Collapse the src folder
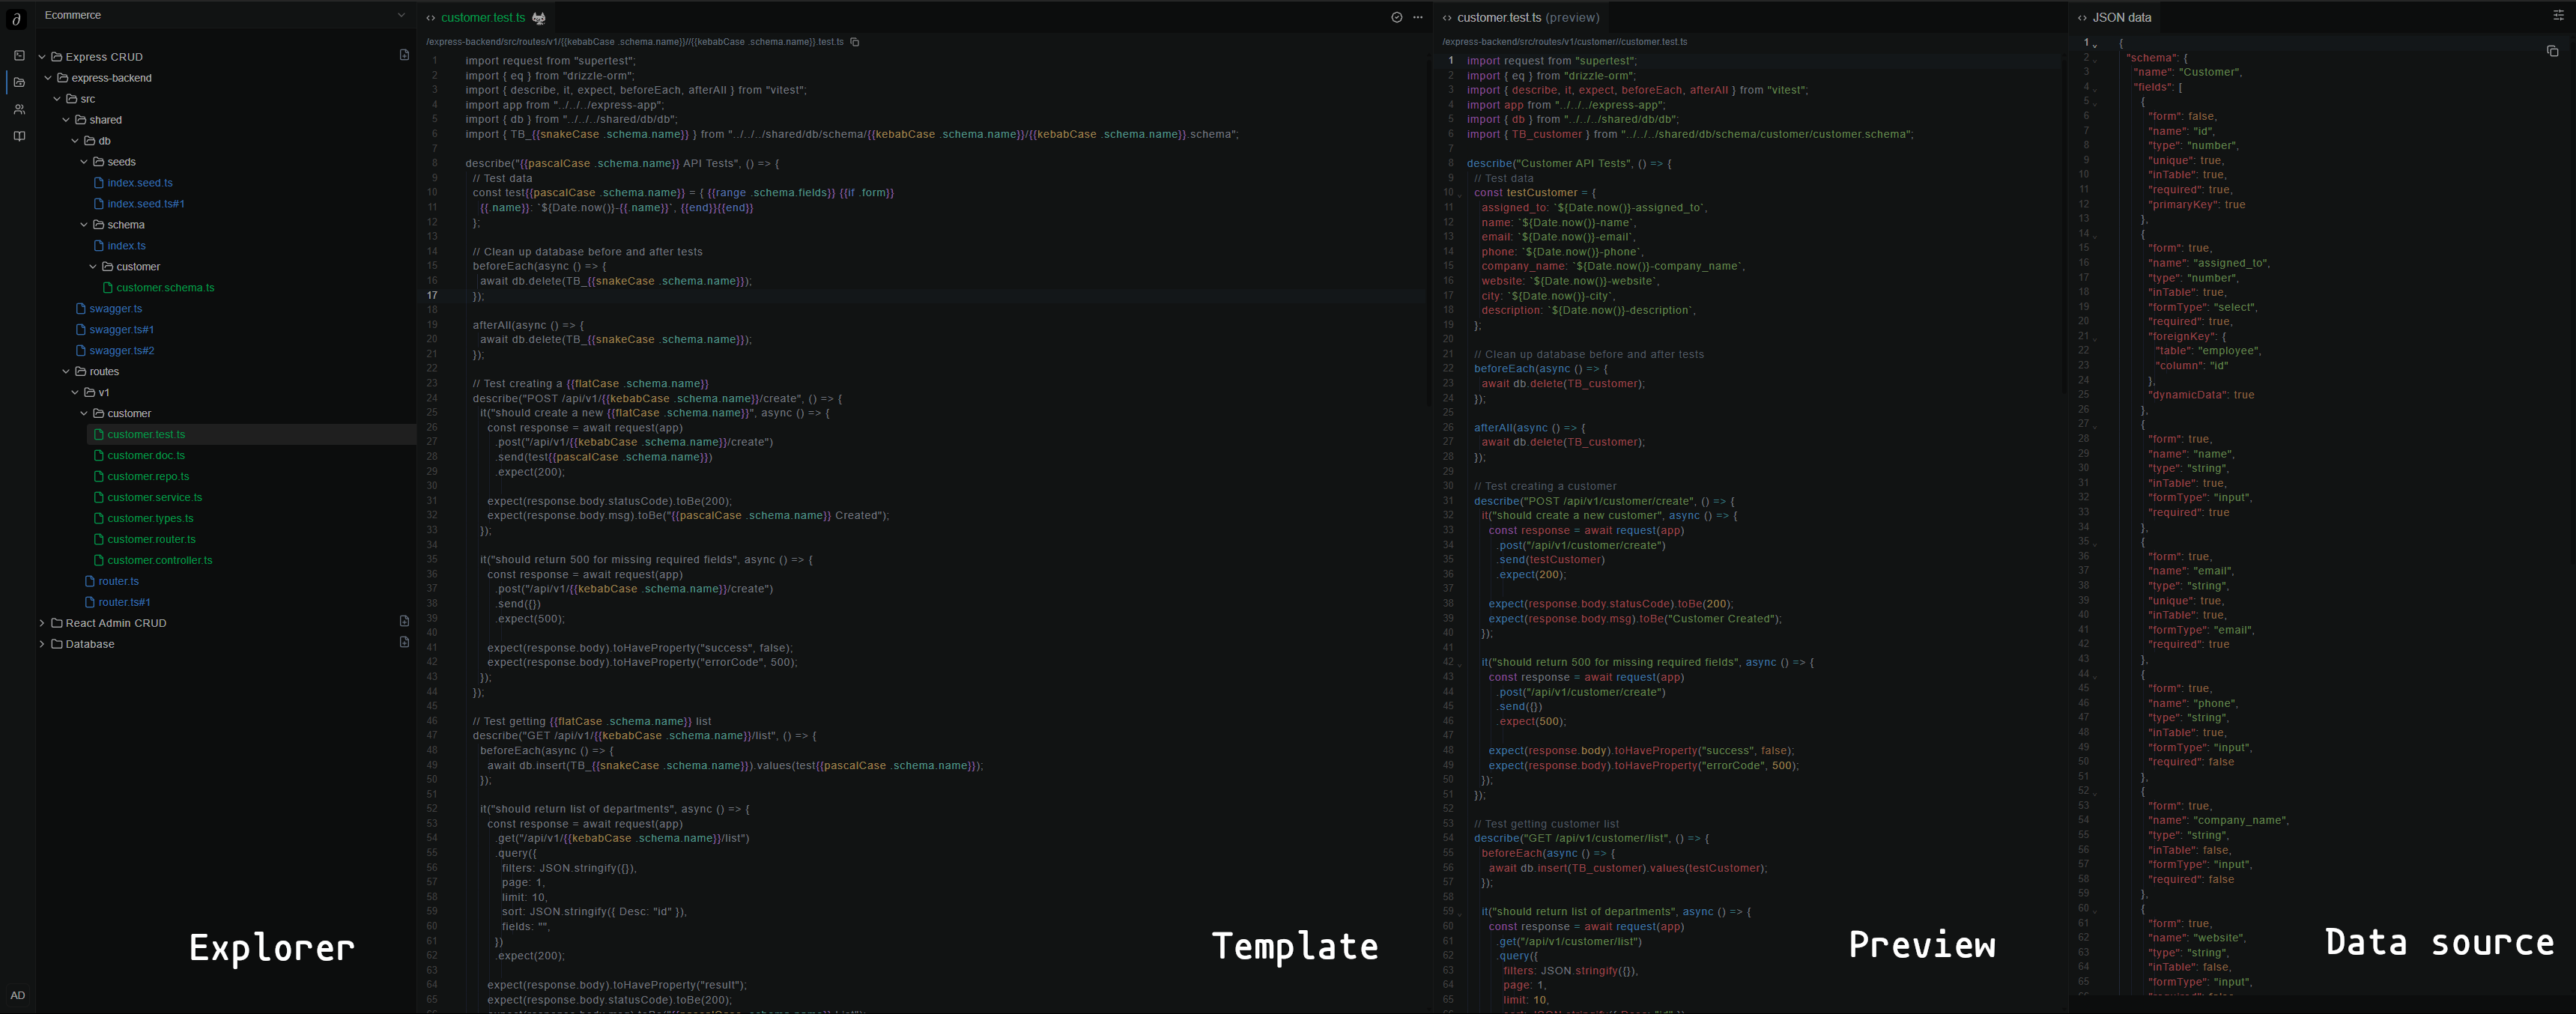The height and width of the screenshot is (1014, 2576). [57, 99]
